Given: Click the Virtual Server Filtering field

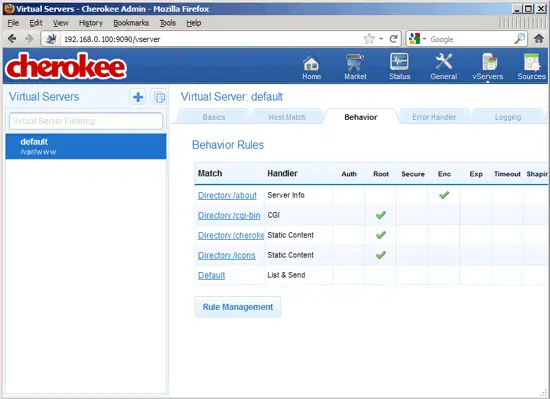Looking at the screenshot, I should point(86,121).
